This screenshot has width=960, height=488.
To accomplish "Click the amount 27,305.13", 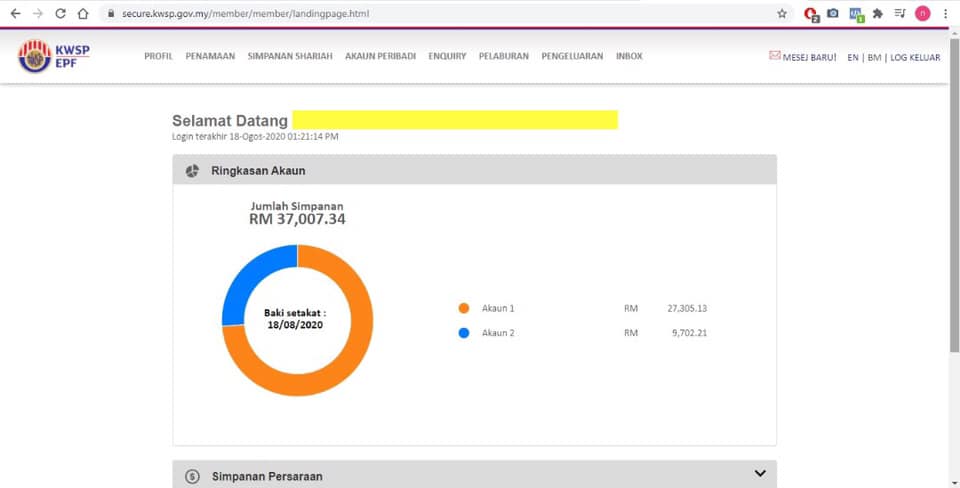I will [x=687, y=309].
